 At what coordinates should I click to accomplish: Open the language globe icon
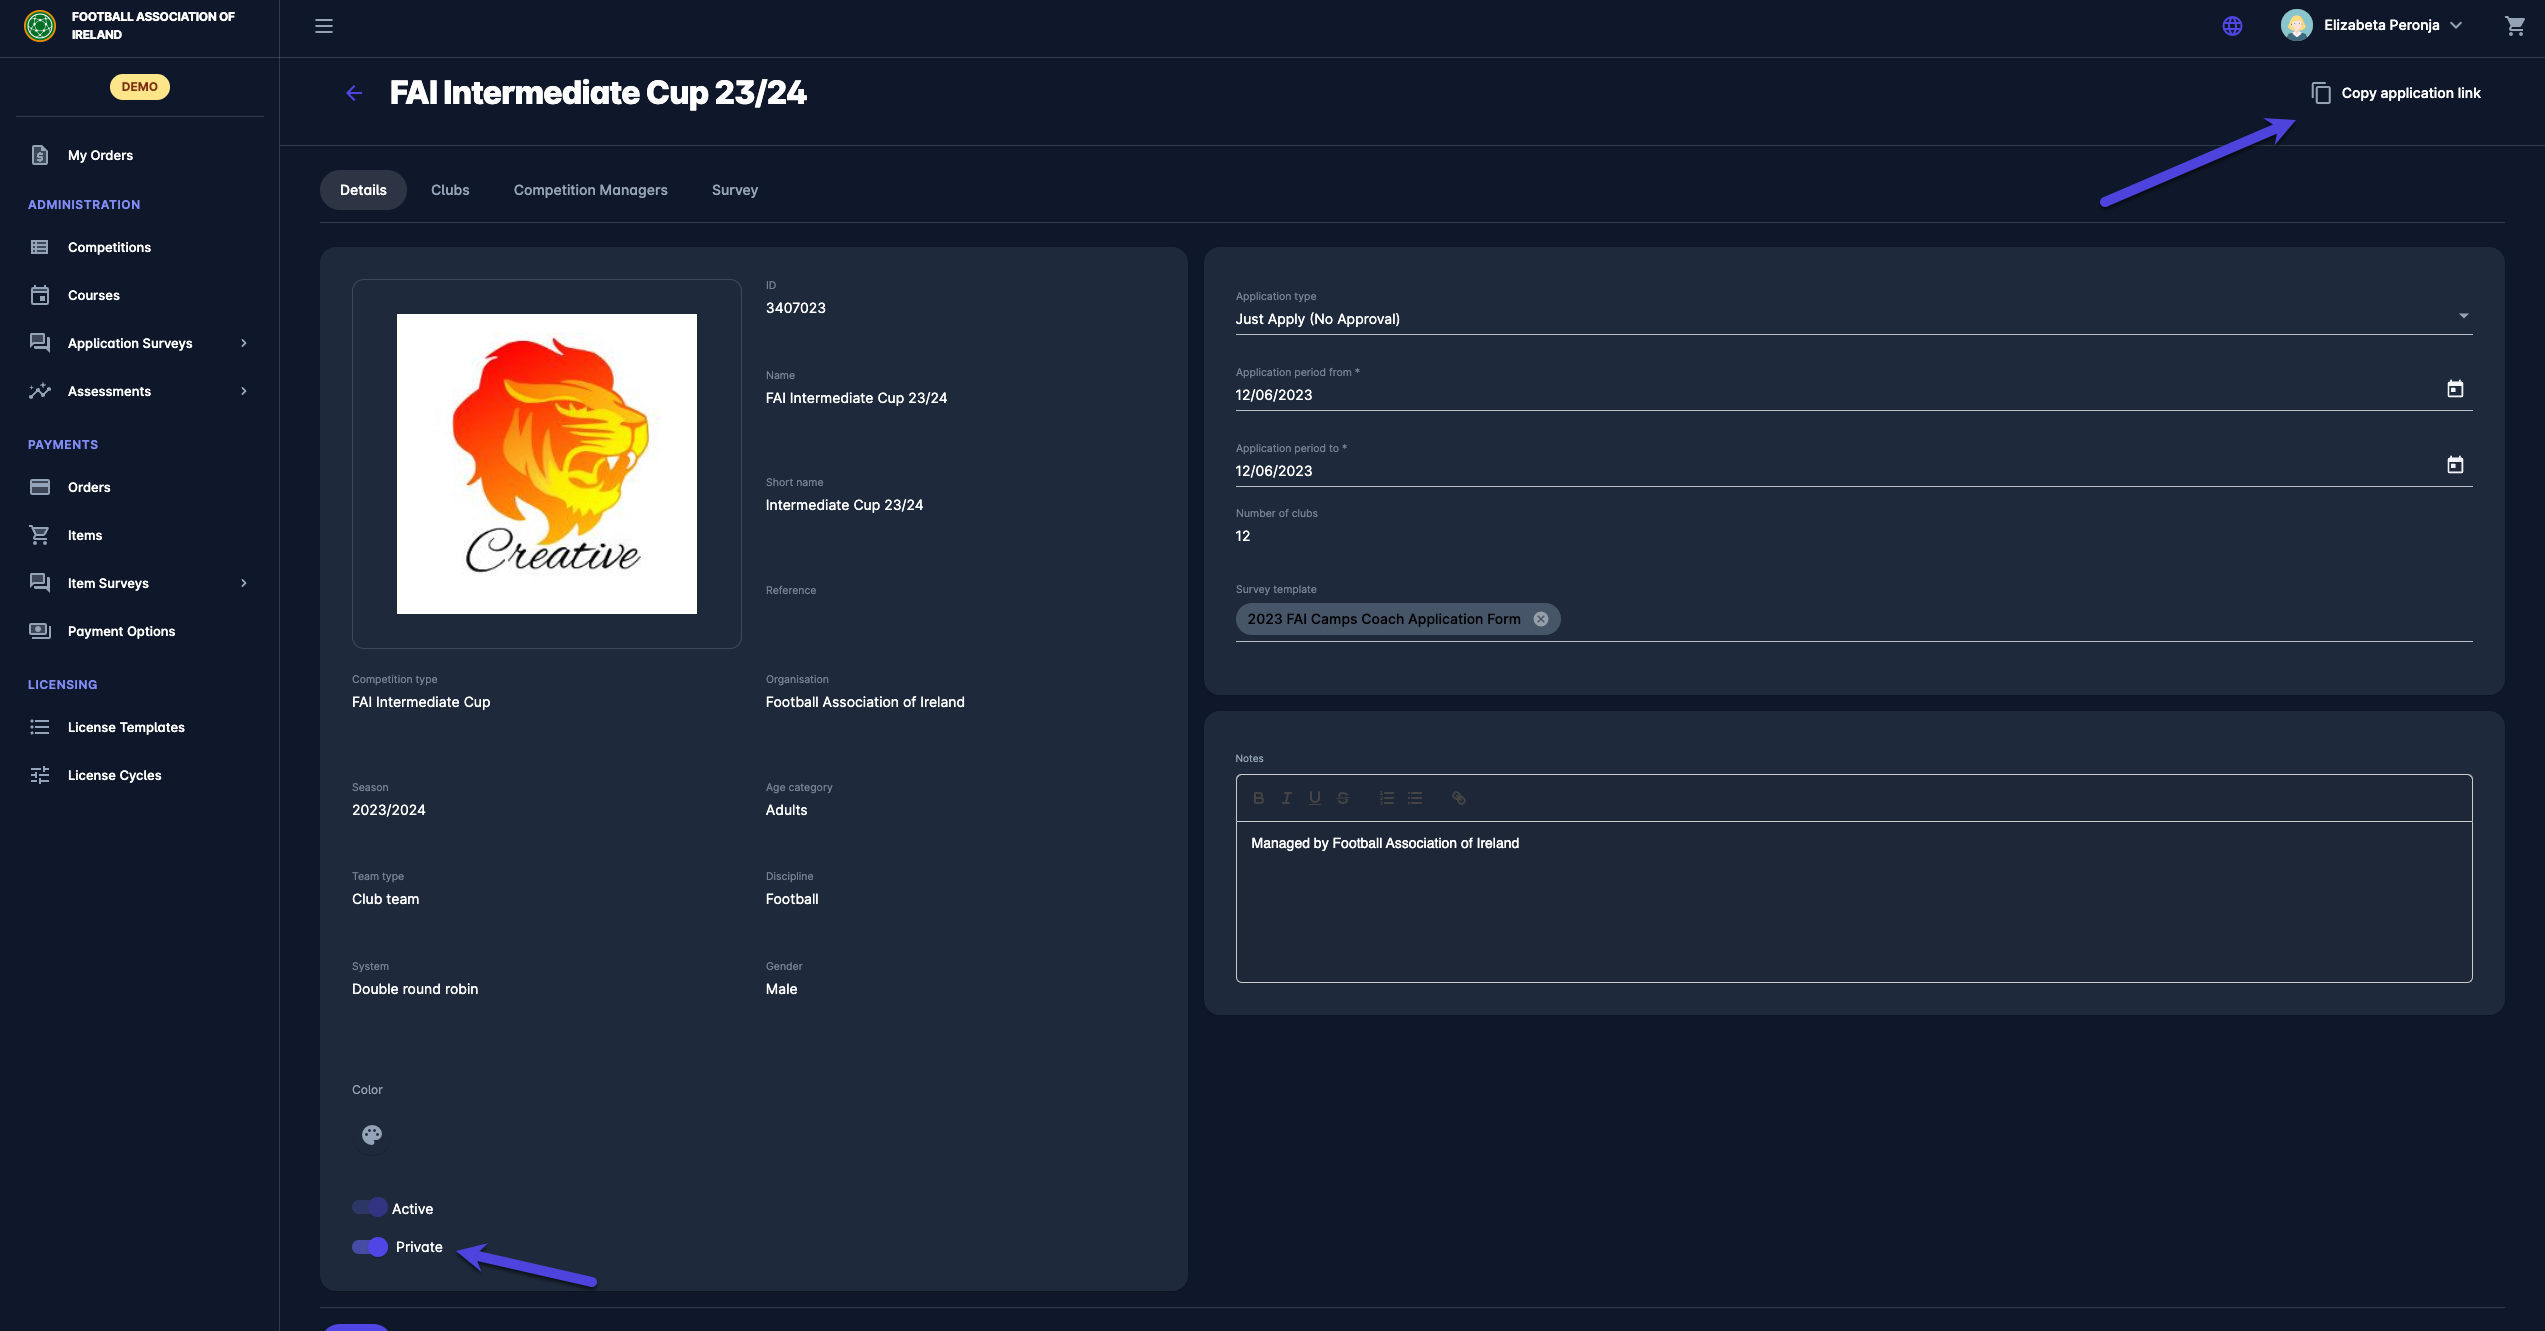tap(2232, 26)
